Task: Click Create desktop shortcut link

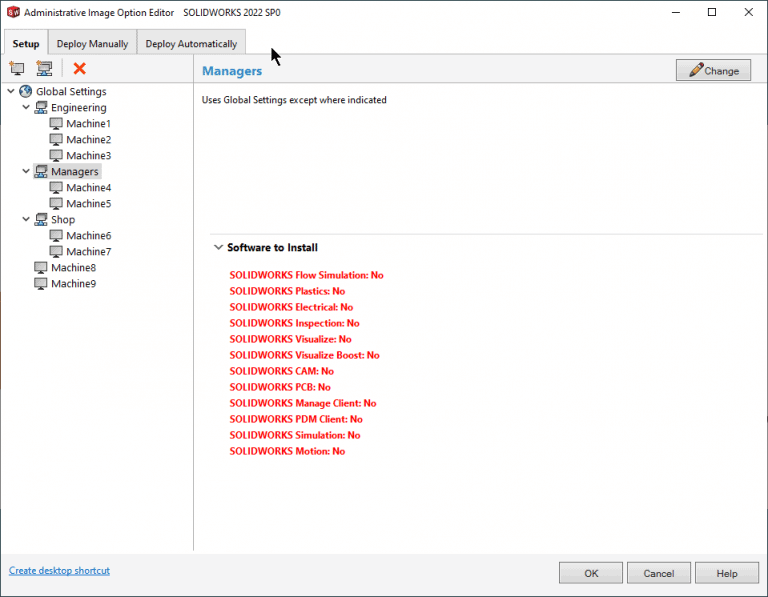Action: pyautogui.click(x=59, y=571)
